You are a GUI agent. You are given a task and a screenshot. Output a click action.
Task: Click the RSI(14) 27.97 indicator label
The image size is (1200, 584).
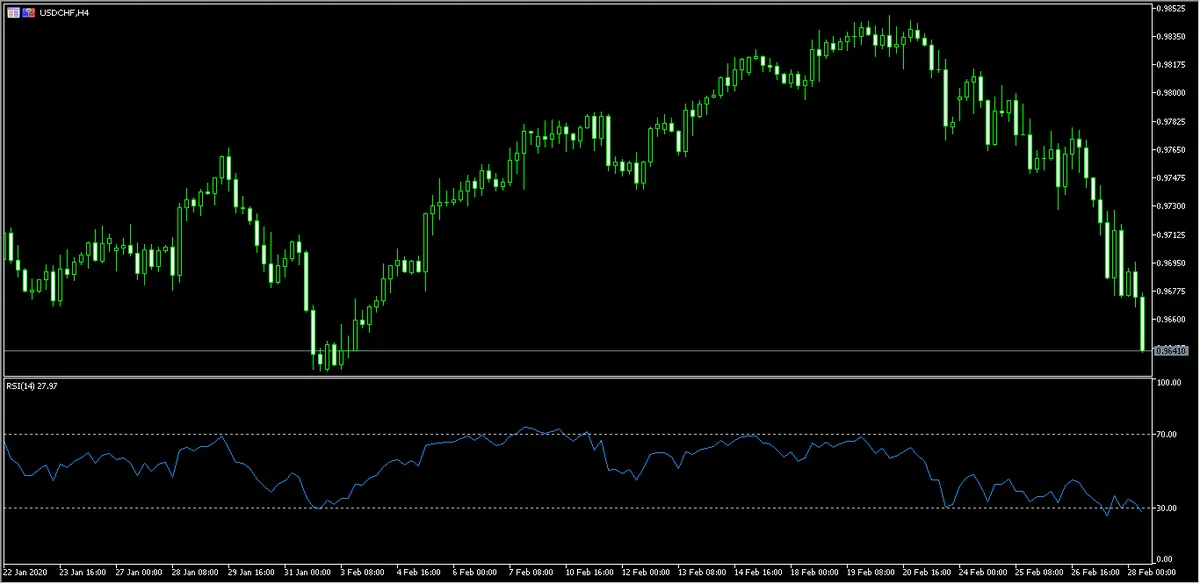pyautogui.click(x=31, y=385)
